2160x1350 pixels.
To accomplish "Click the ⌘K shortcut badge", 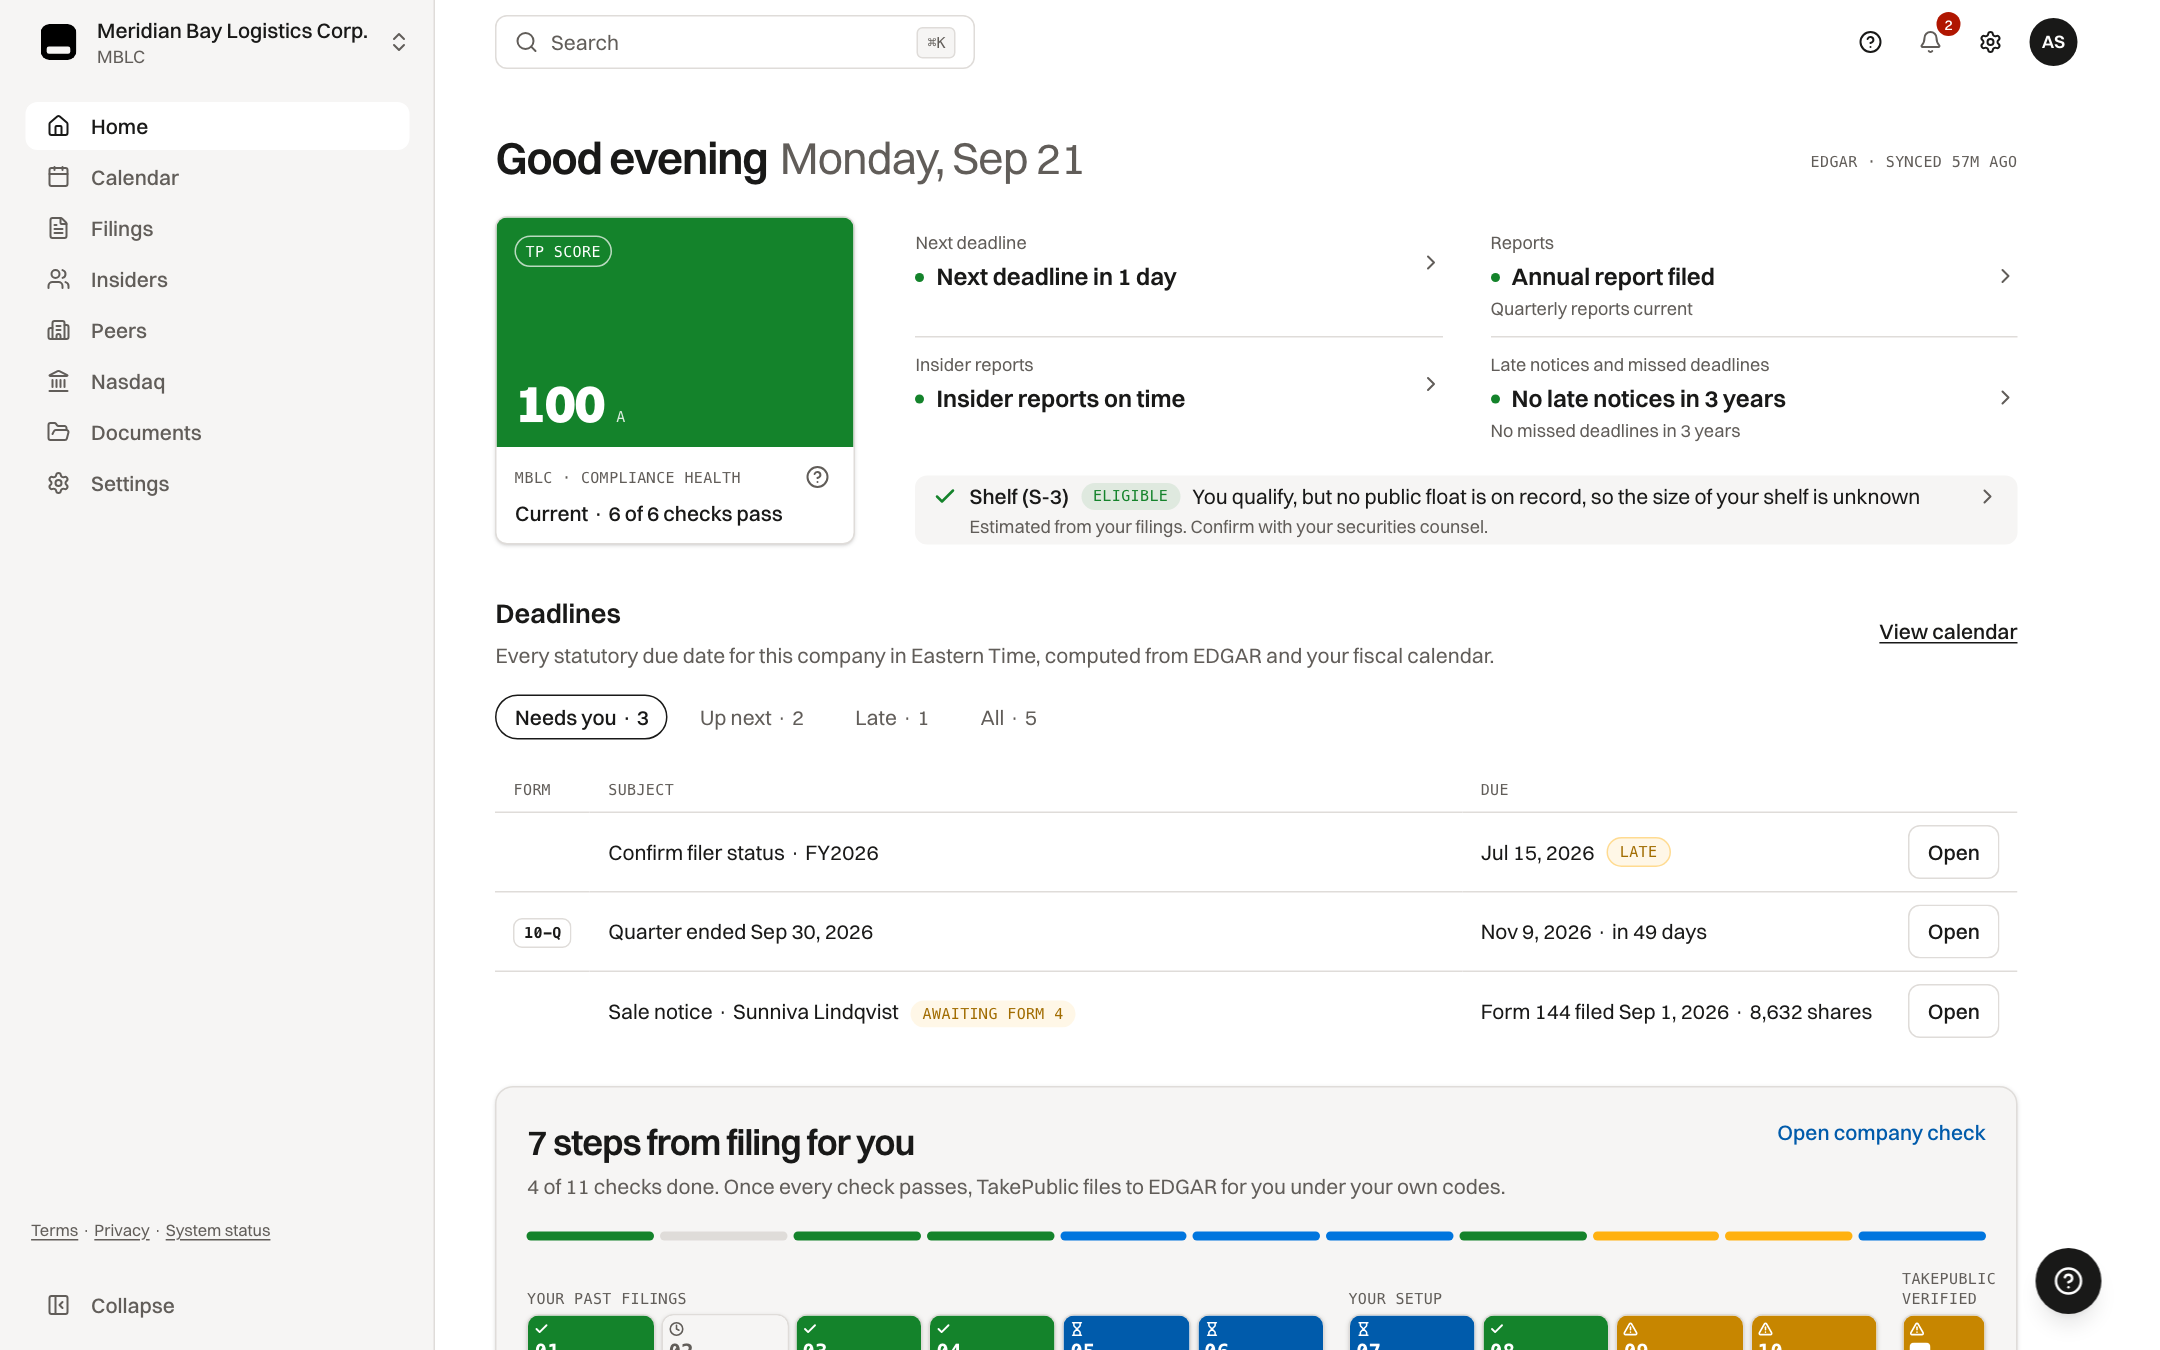I will [936, 42].
